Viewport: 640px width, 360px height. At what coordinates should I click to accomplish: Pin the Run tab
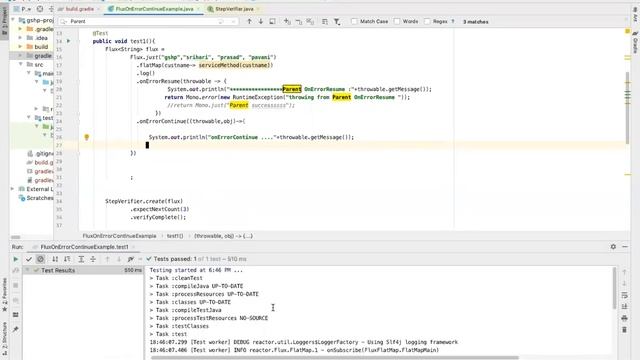tap(16, 329)
